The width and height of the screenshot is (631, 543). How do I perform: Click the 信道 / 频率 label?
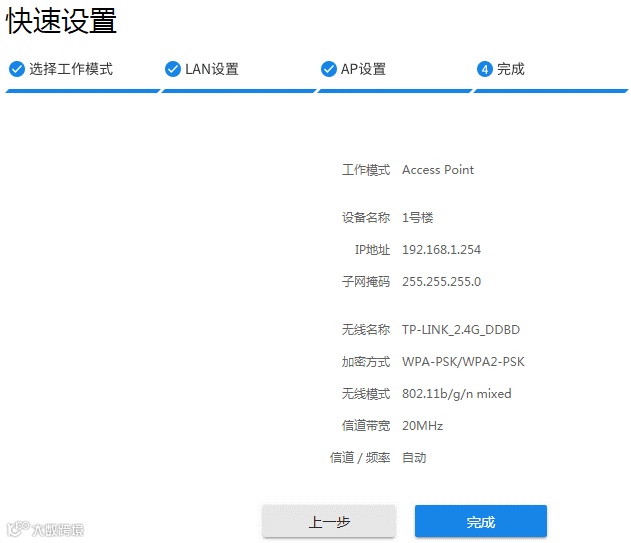coord(360,458)
